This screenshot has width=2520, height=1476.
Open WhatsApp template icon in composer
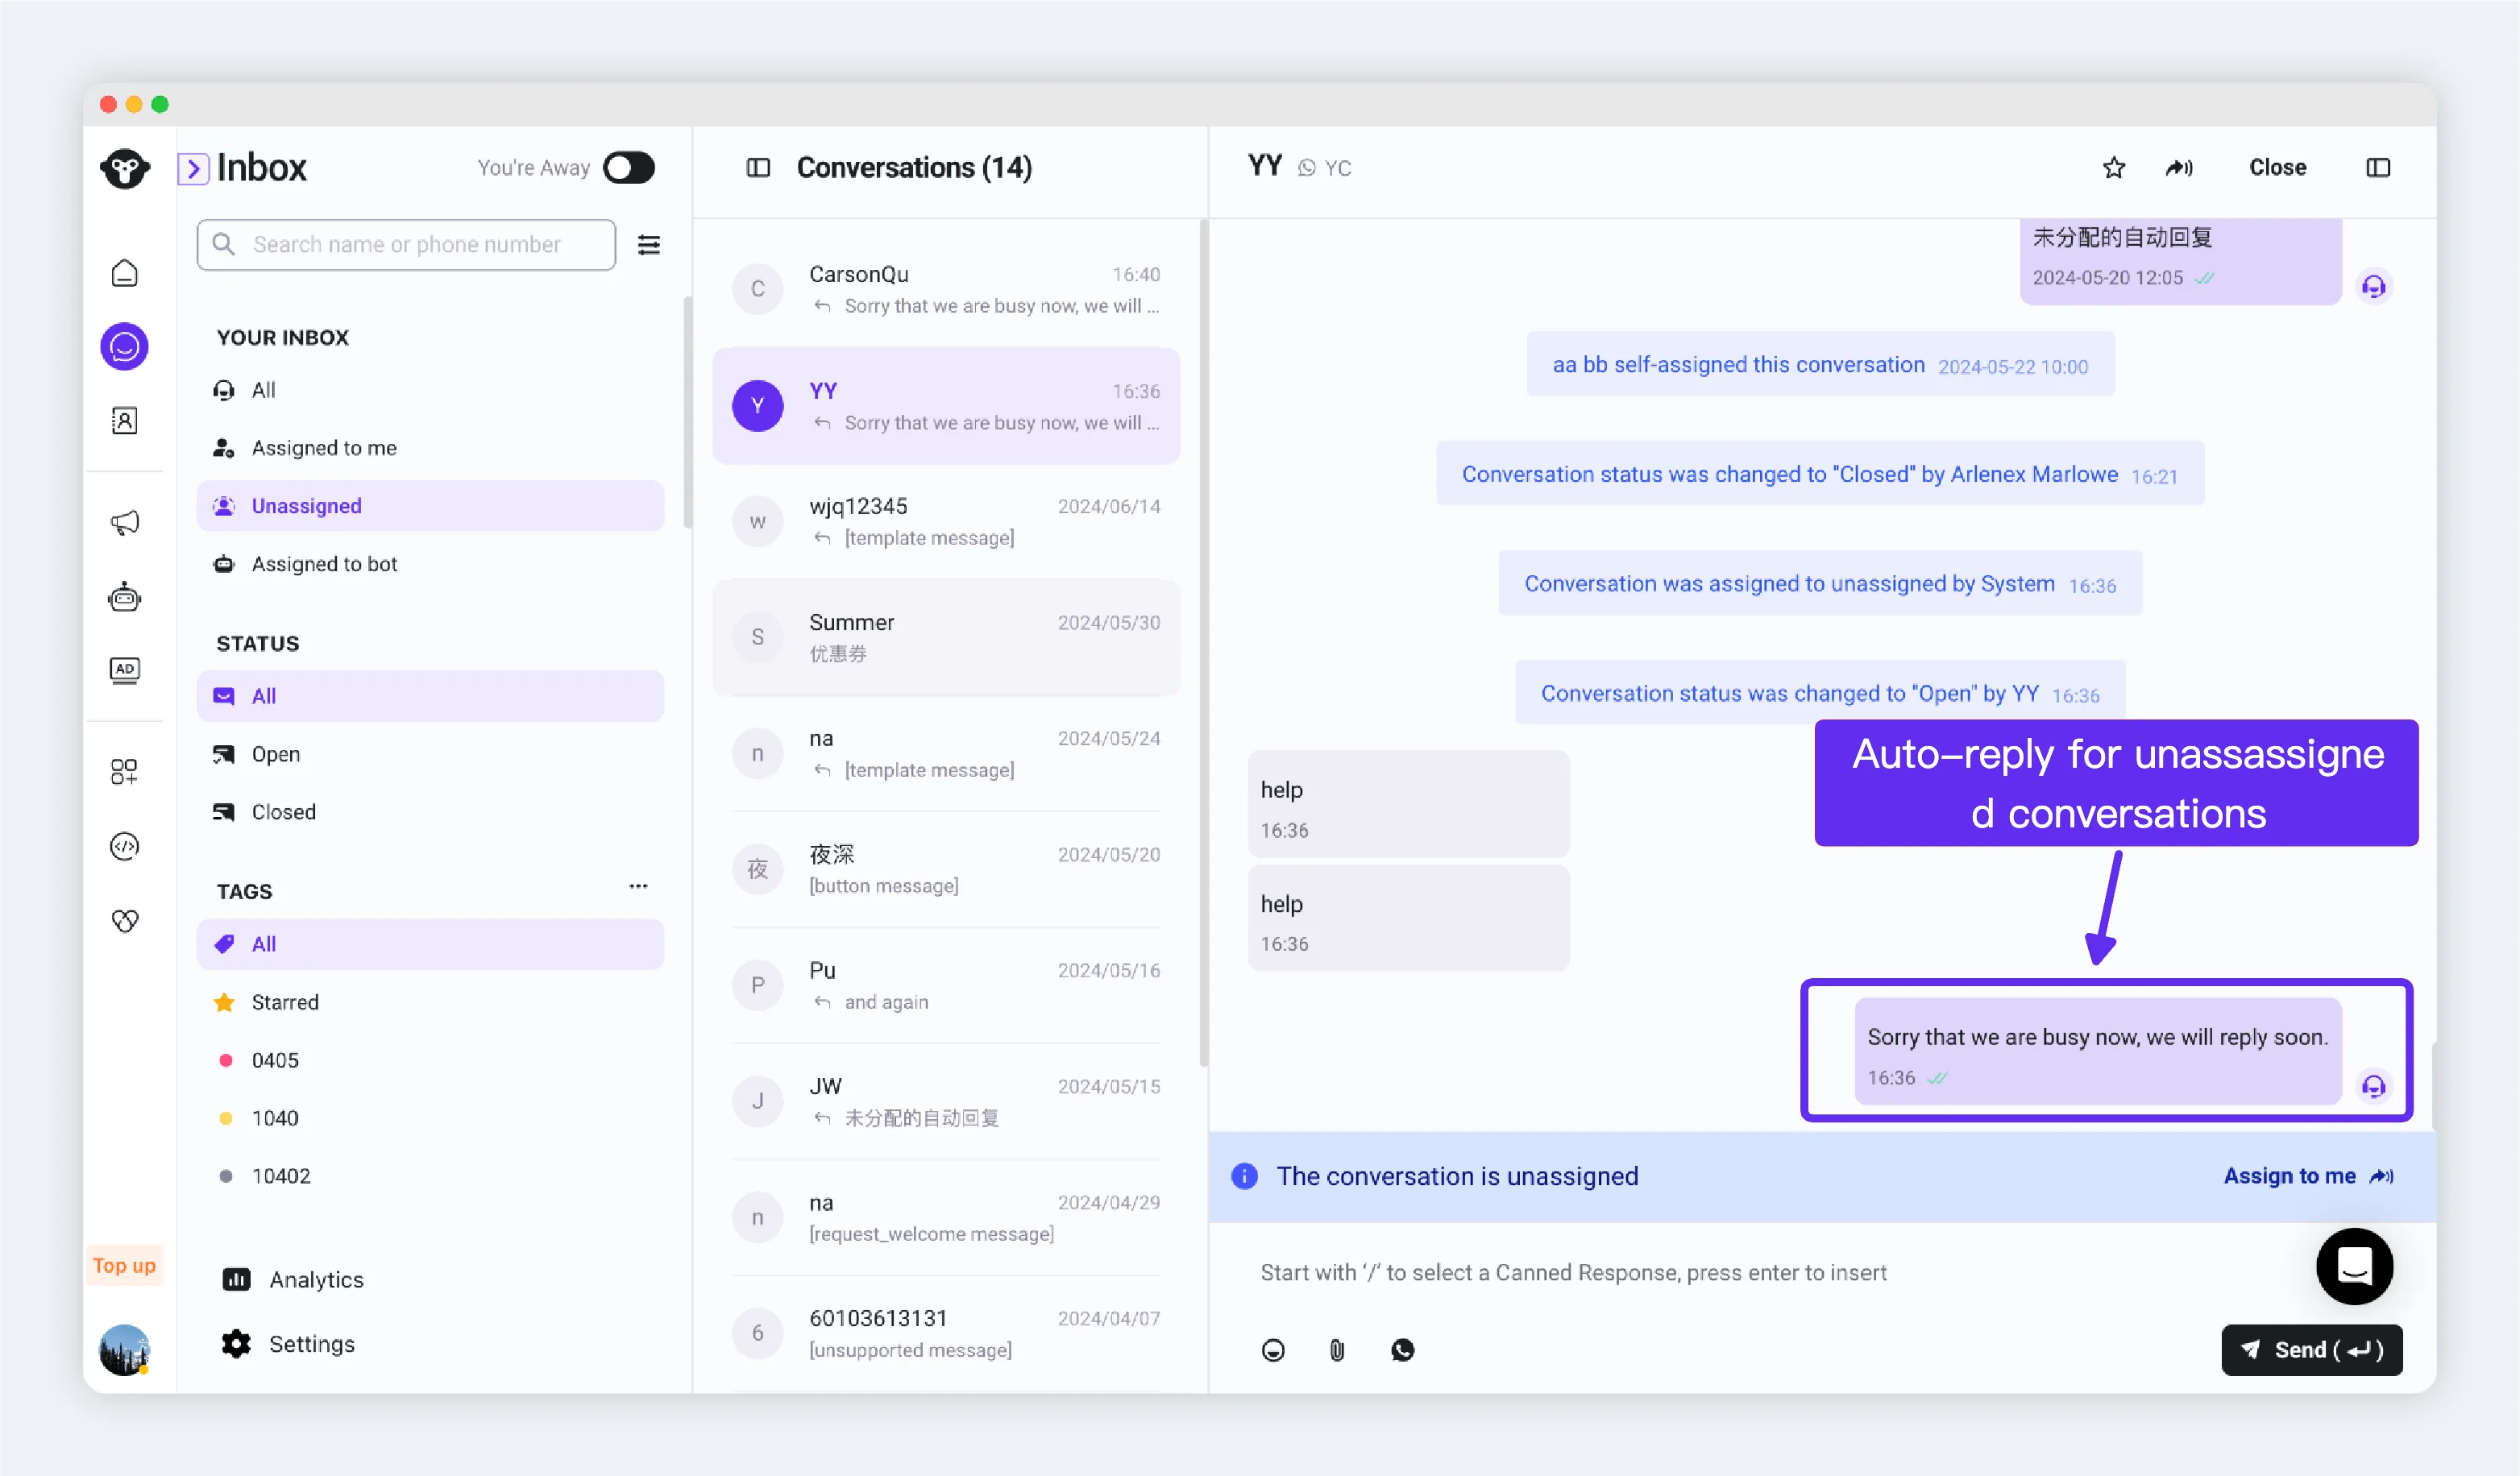point(1402,1350)
